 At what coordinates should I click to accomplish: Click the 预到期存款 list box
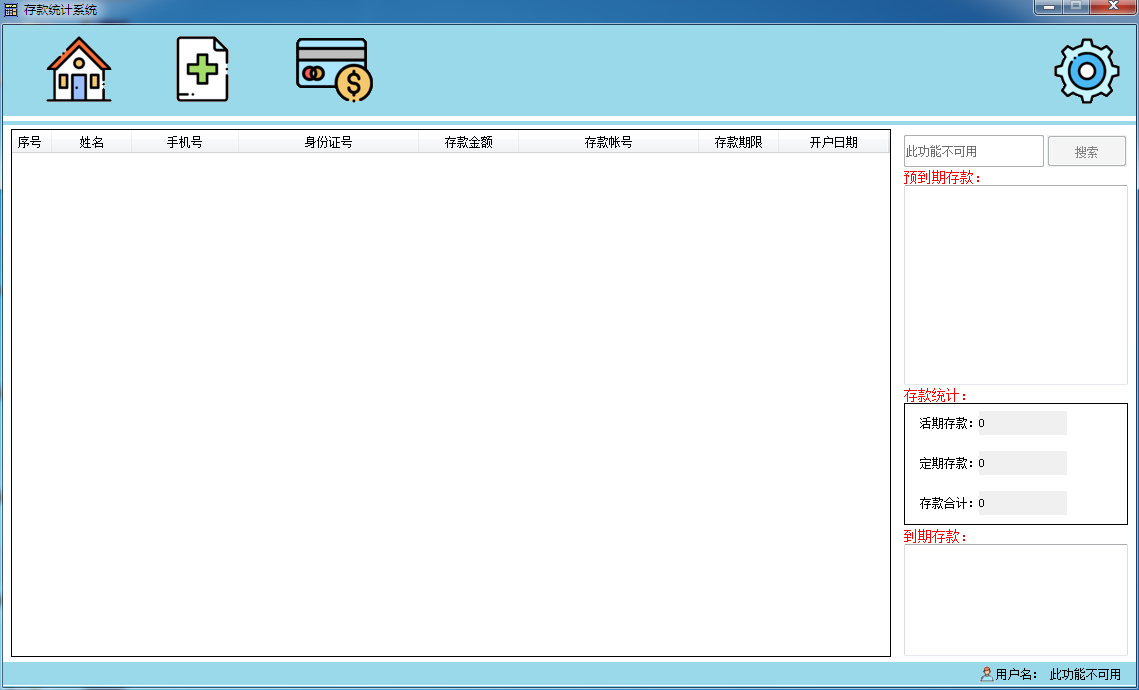click(x=1016, y=285)
